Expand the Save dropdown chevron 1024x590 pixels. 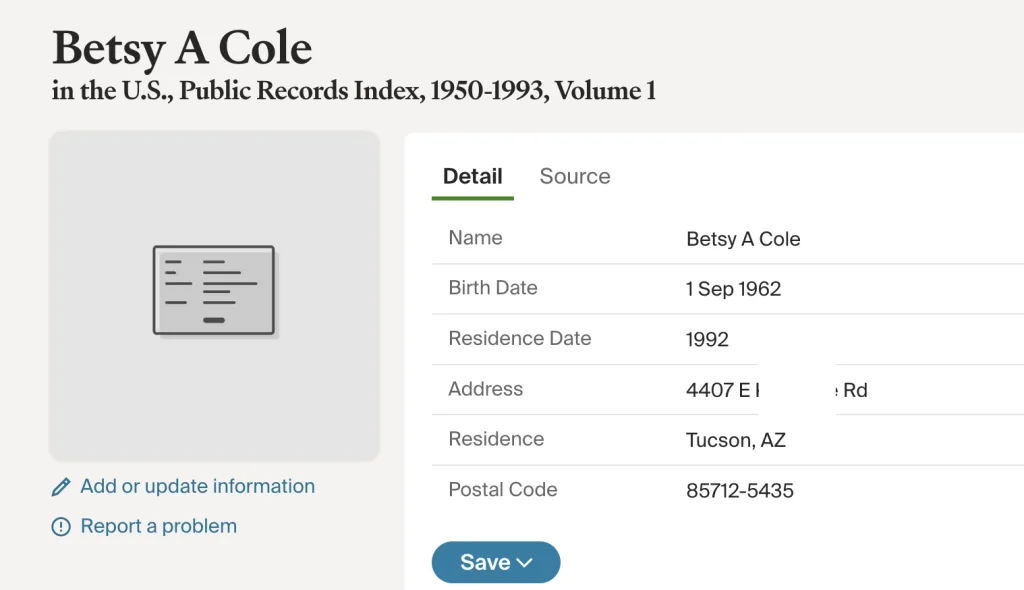pos(524,563)
